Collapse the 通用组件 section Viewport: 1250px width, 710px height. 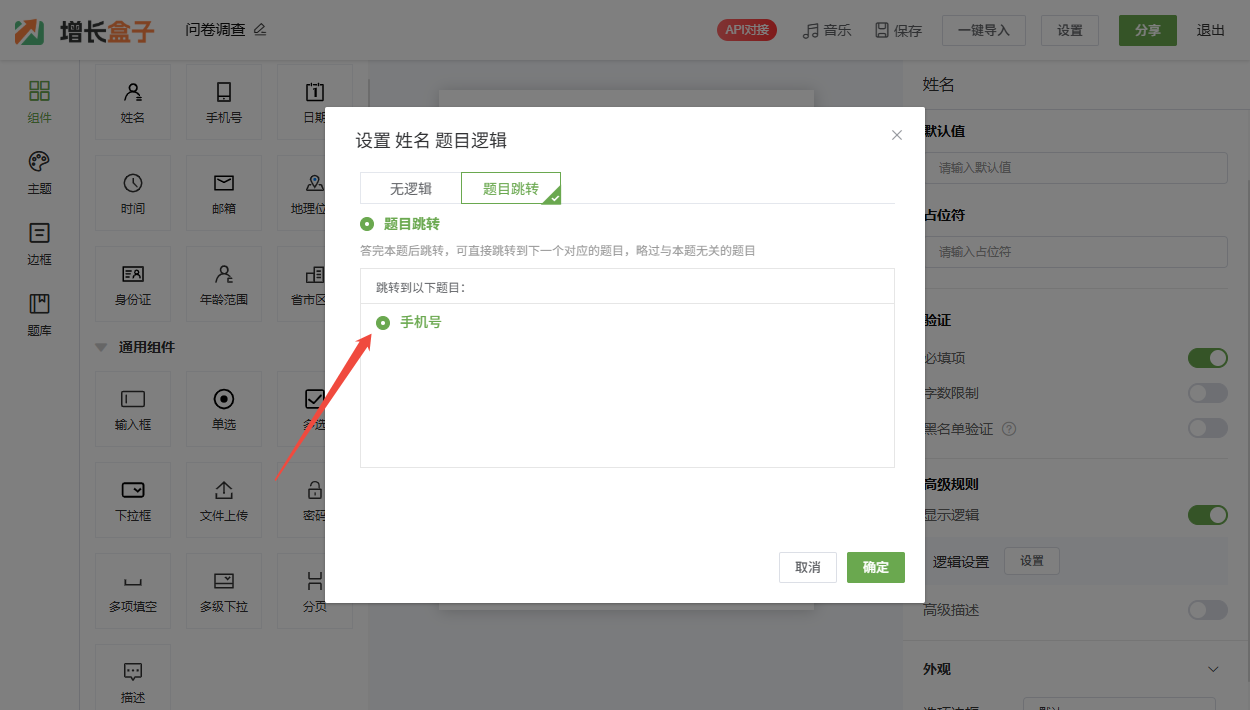(101, 347)
